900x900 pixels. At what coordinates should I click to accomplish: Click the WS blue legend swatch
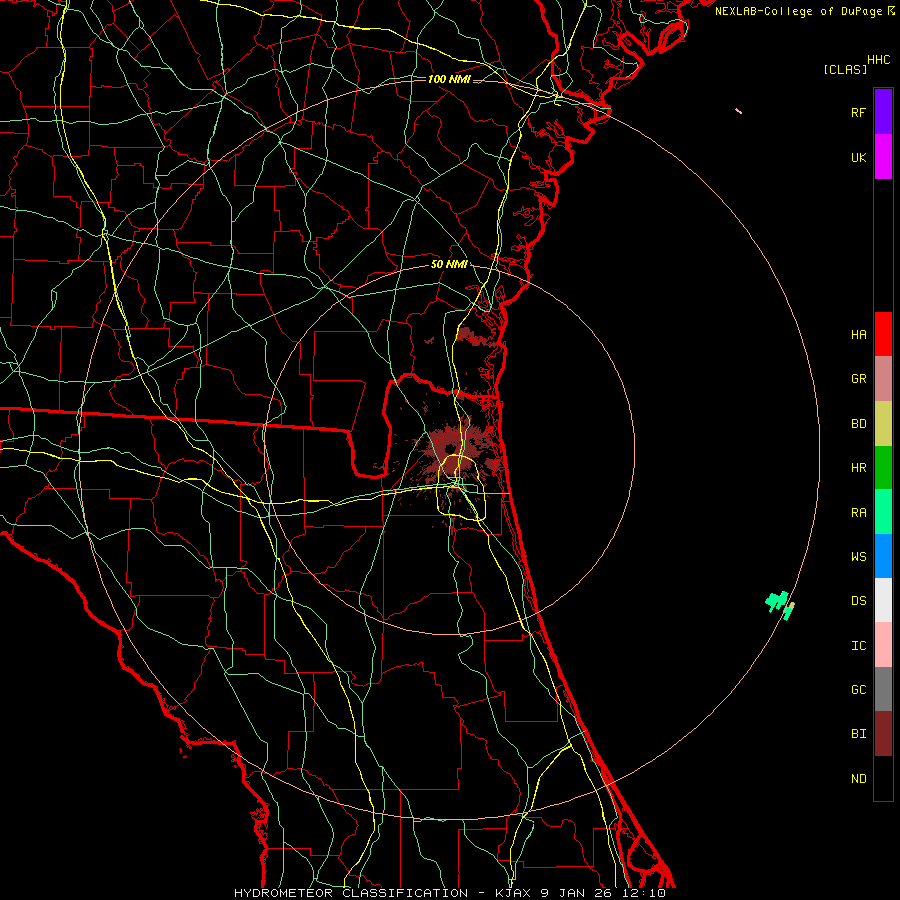pos(883,556)
